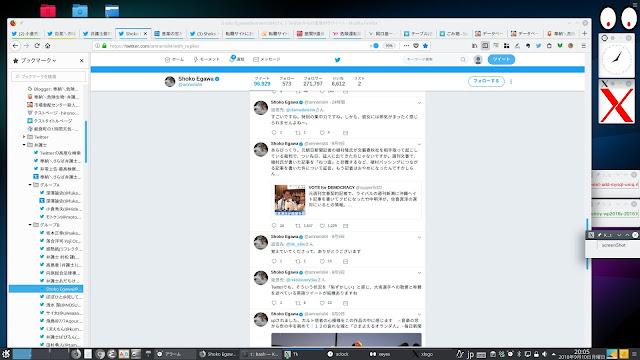Click the volume icon in the system tray
Viewport: 640px width, 360px height.
pyautogui.click(x=544, y=354)
